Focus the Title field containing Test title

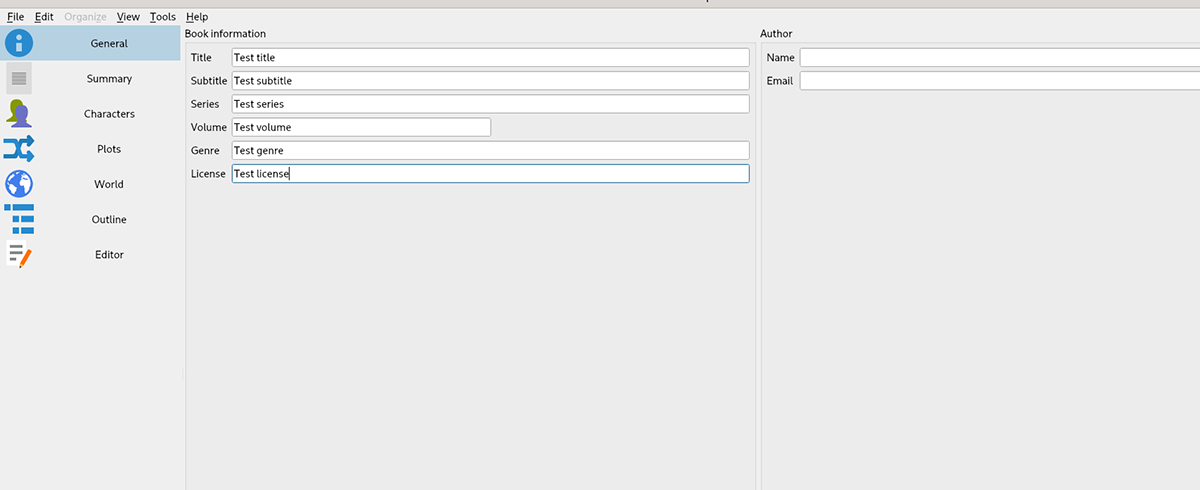[490, 58]
